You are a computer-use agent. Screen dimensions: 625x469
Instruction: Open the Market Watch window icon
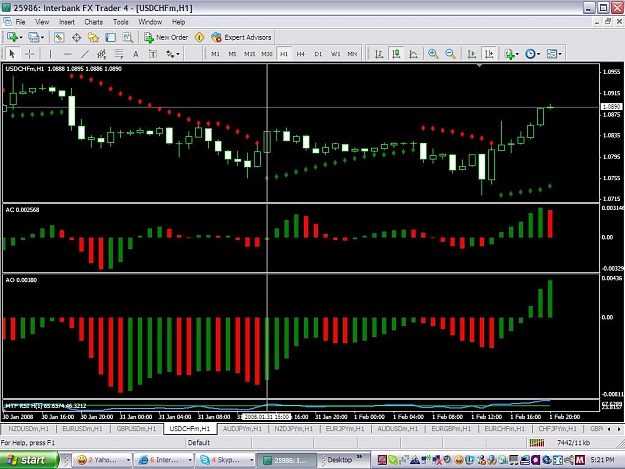click(59, 37)
